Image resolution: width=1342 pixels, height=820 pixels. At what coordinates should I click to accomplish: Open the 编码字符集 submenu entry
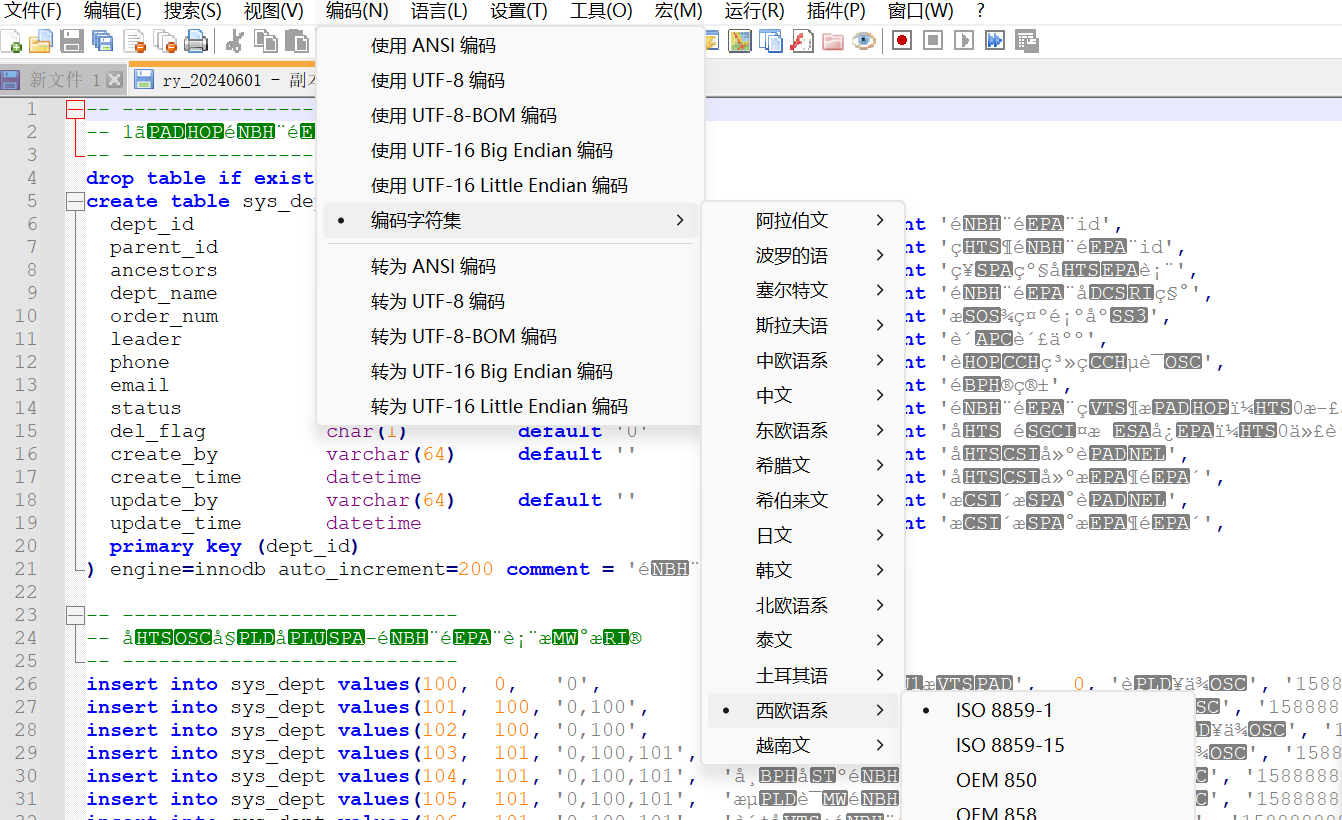pos(510,221)
